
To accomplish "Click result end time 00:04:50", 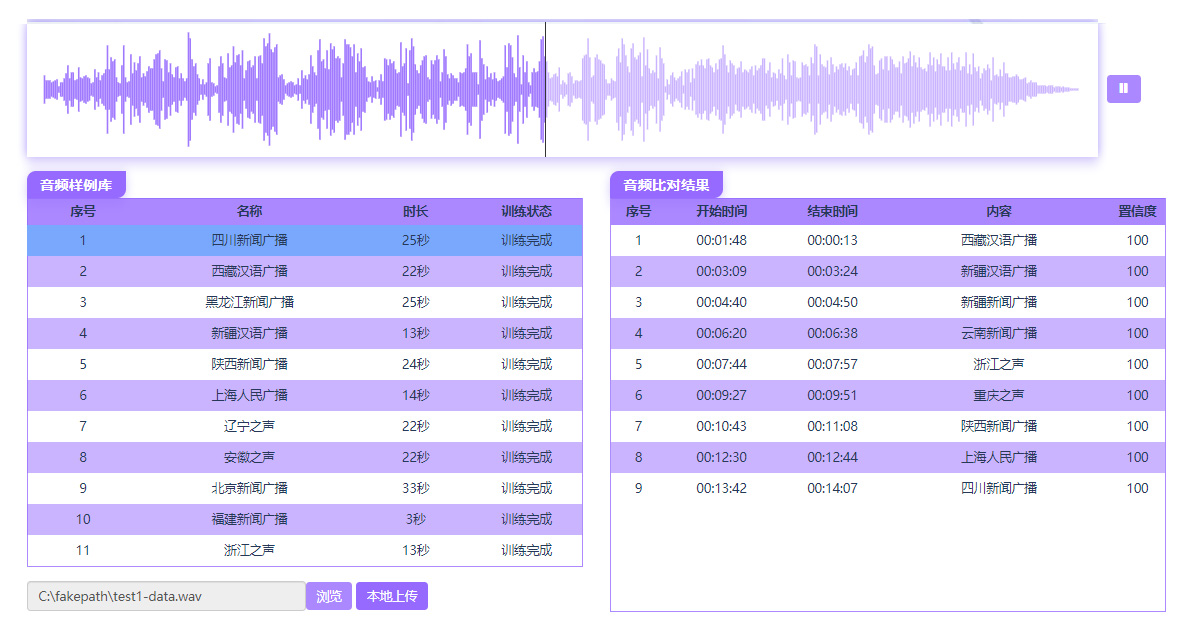I will [832, 302].
